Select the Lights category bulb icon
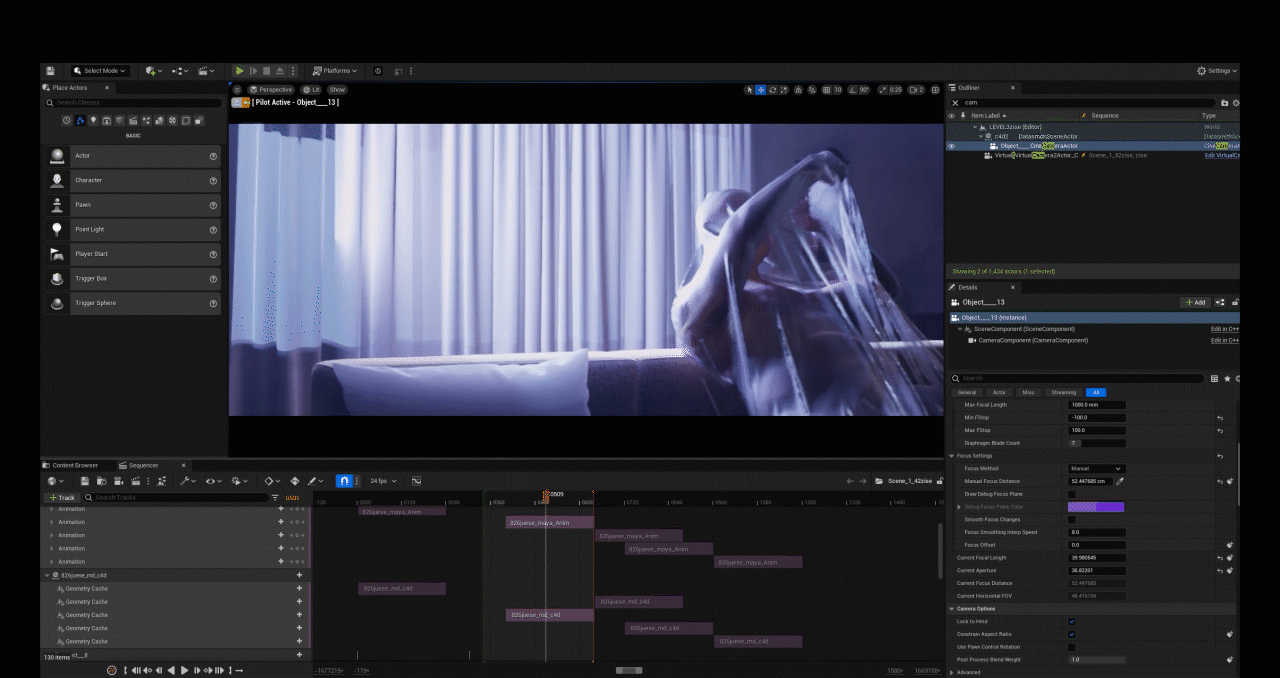The height and width of the screenshot is (678, 1280). coord(93,120)
